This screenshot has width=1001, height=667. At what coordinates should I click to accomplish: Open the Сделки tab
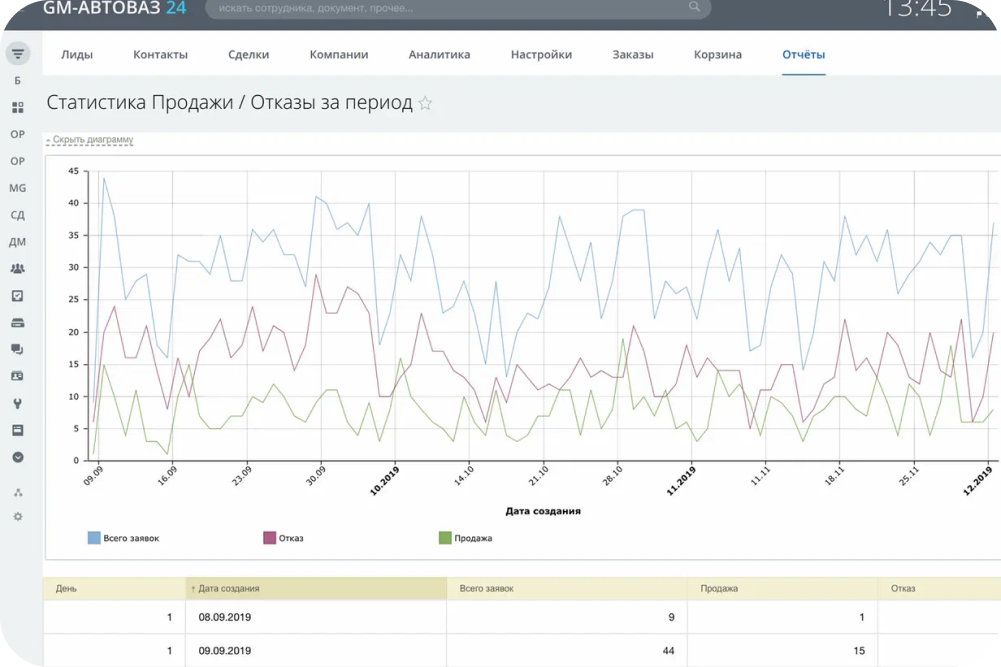pyautogui.click(x=248, y=54)
